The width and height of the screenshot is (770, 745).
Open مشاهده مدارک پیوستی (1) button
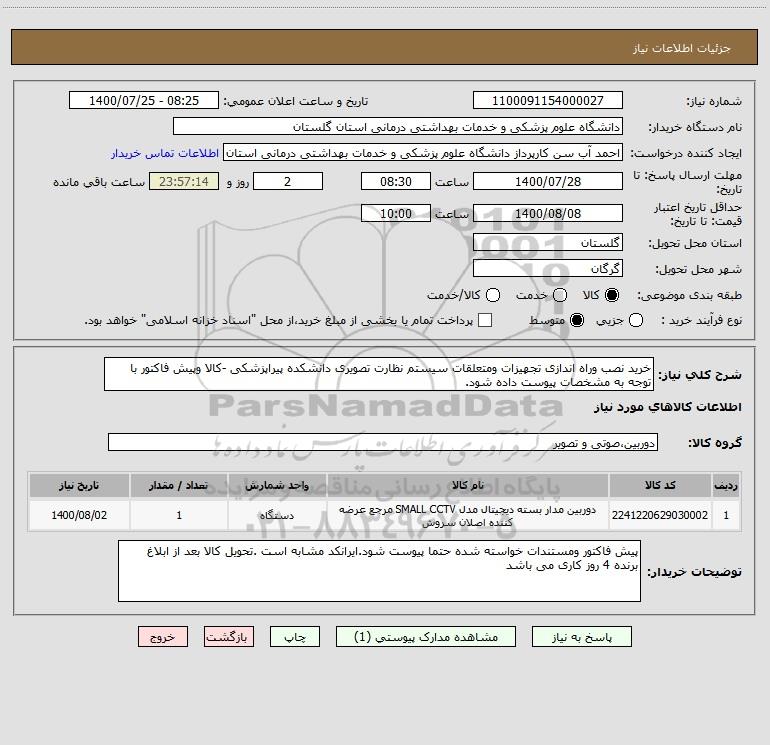(426, 637)
